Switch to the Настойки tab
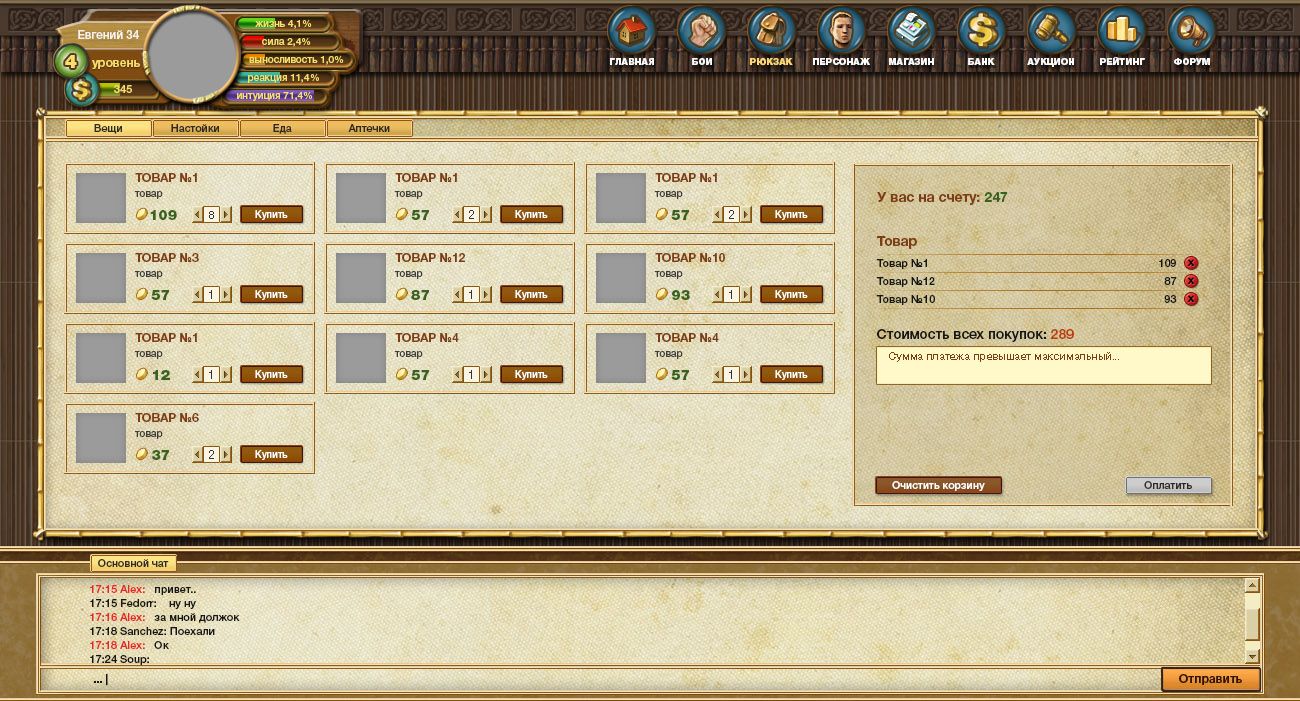This screenshot has height=701, width=1300. pyautogui.click(x=196, y=128)
